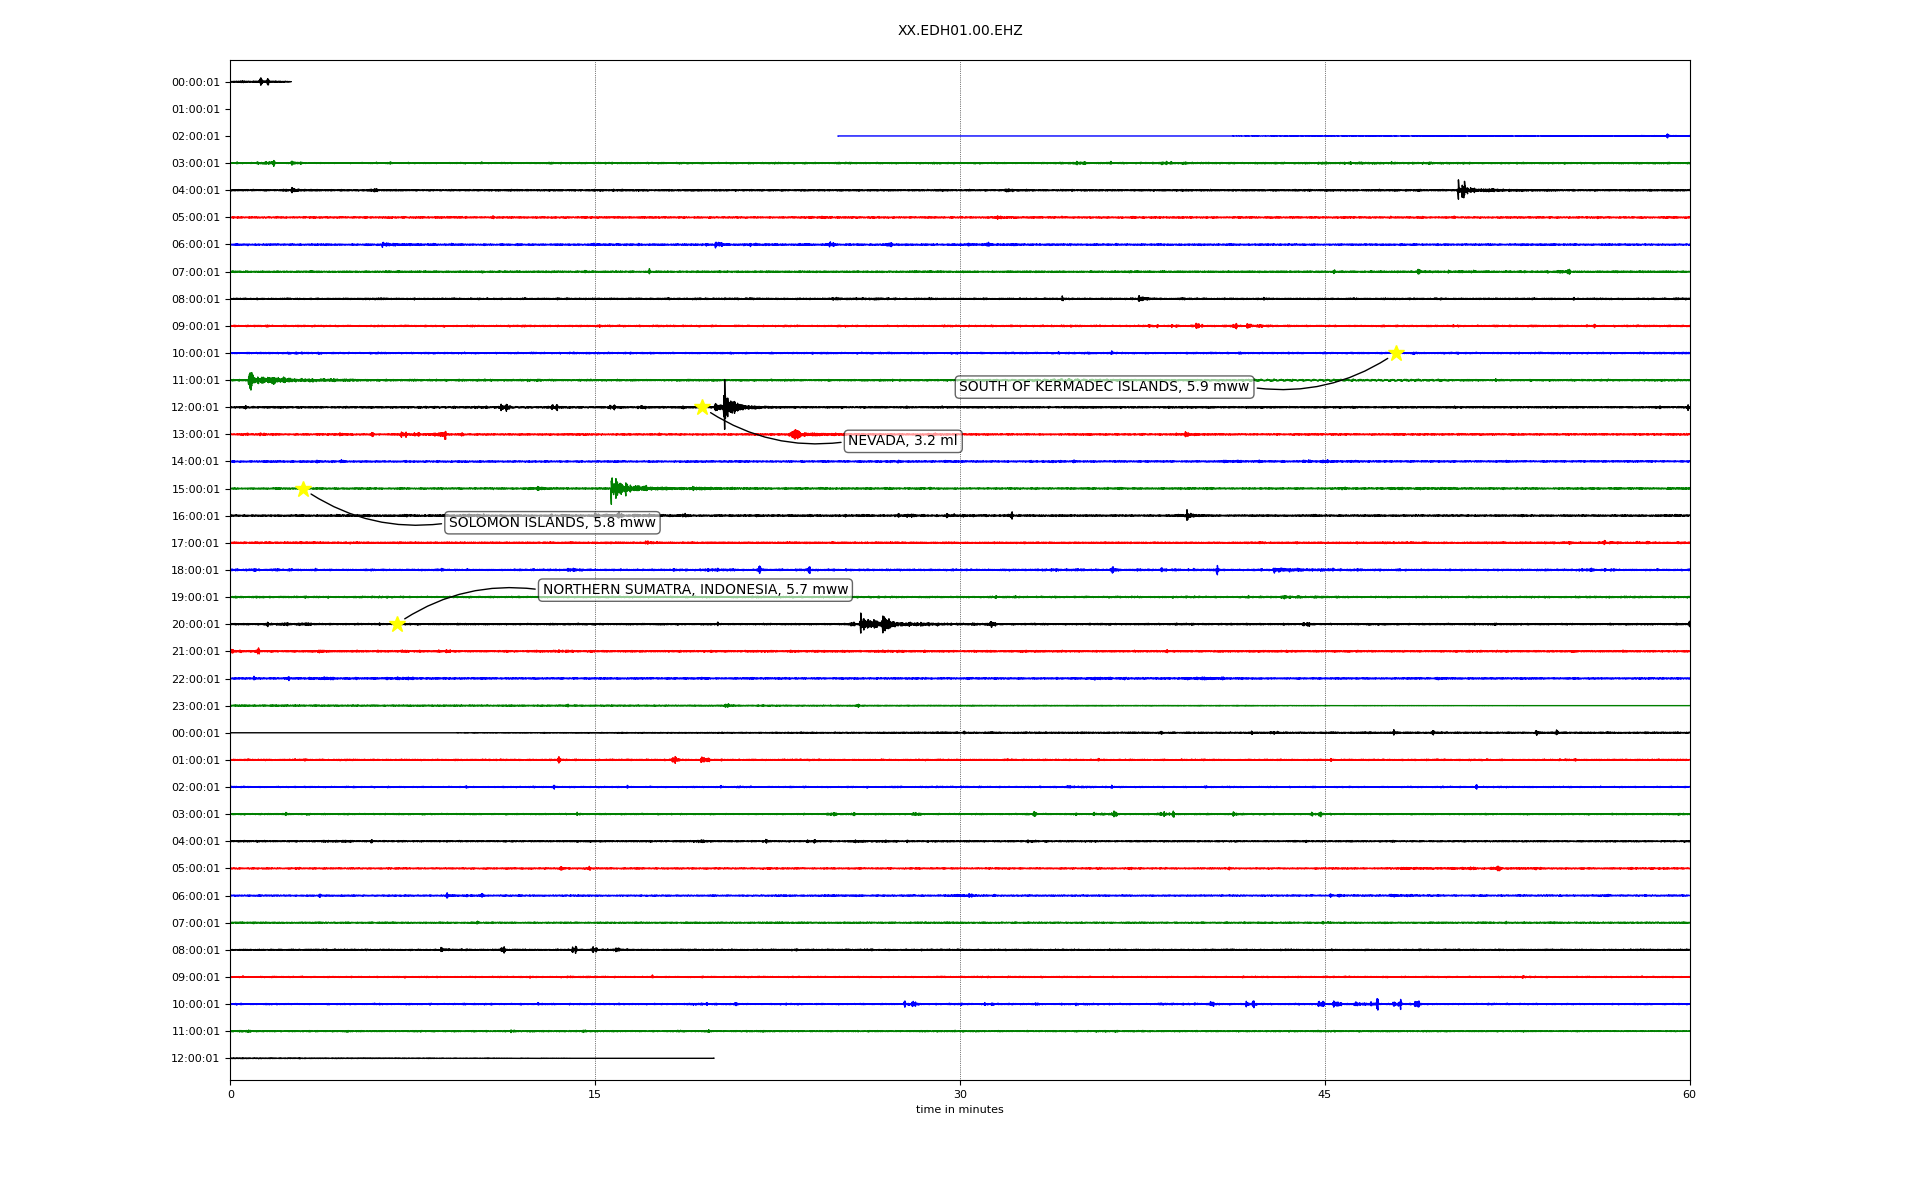This screenshot has height=1200, width=1920.
Task: Click the plot title XX.EDH01.00.EHZ
Action: (x=959, y=31)
